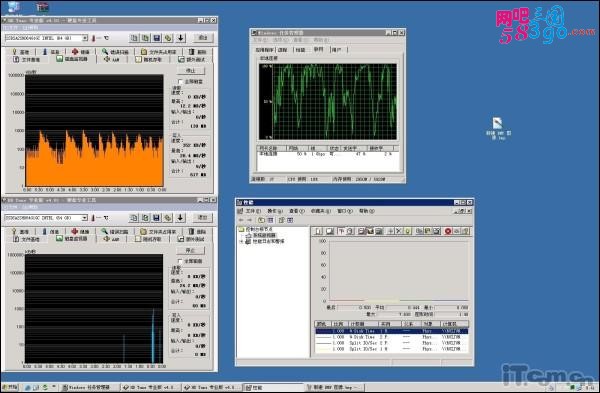Viewport: 600px width, 393px height.
Task: Open the 文件(F) menu in the Performance console
Action: click(x=253, y=211)
